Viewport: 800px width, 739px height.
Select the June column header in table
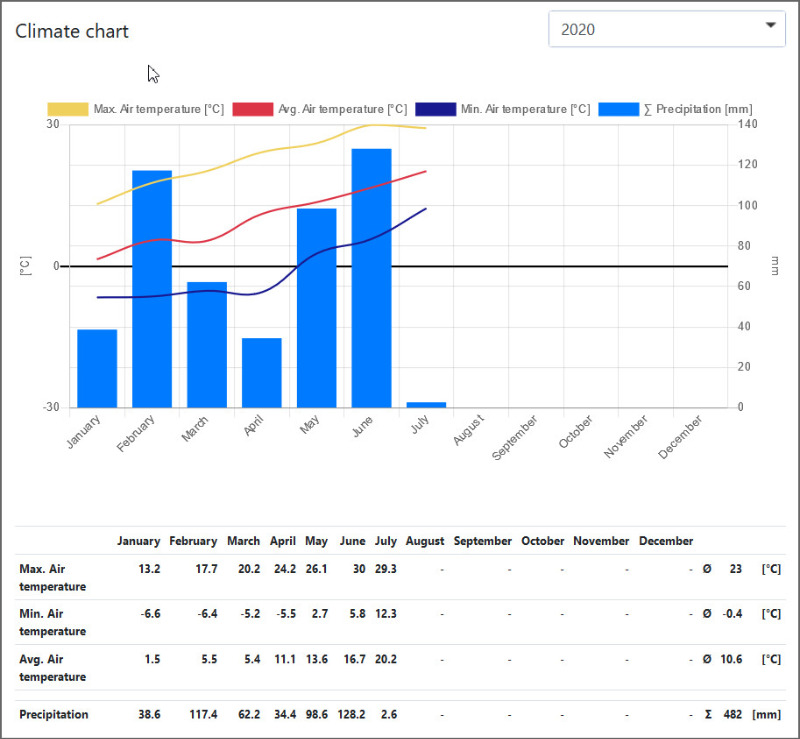pyautogui.click(x=352, y=541)
